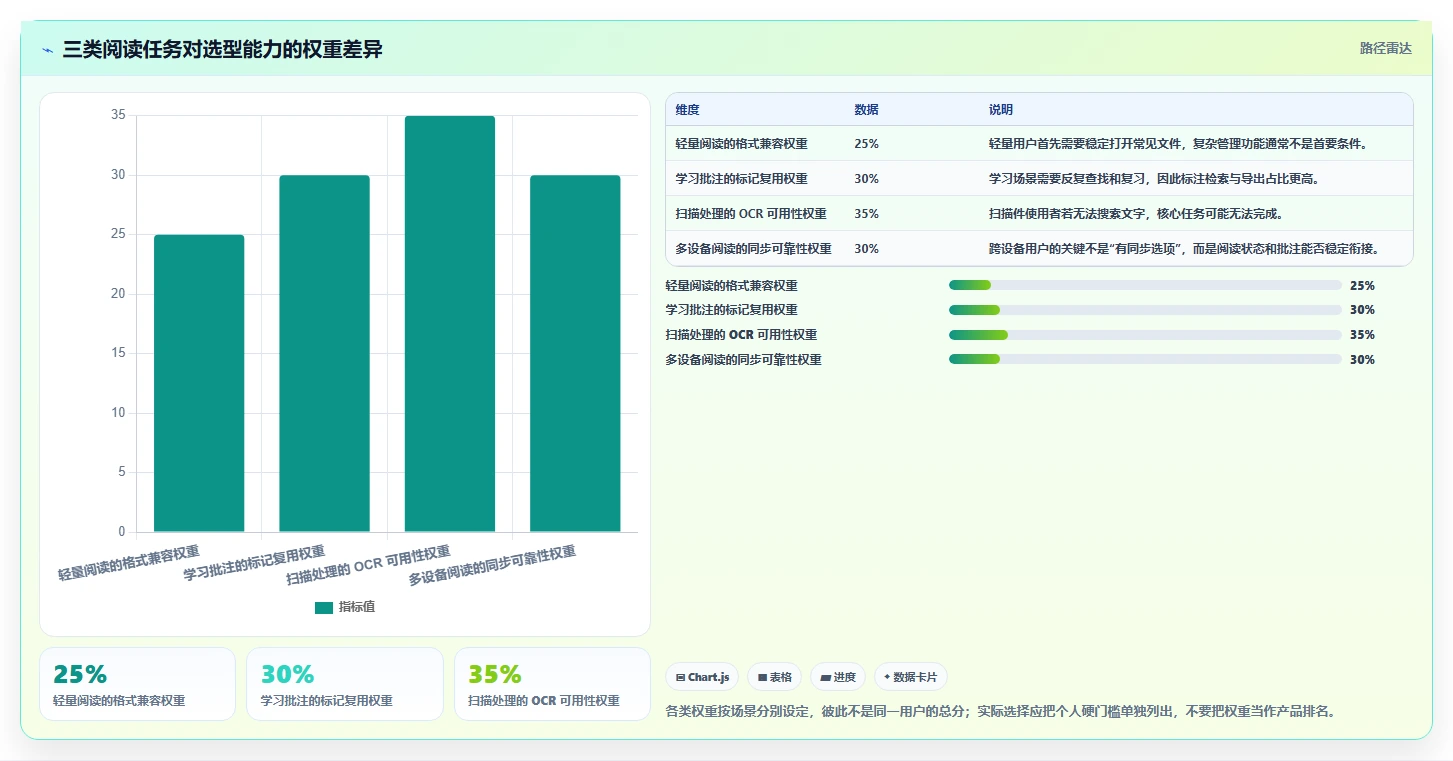Open the 25% 轻量阅读的格式兼容权重 data card

click(x=138, y=684)
